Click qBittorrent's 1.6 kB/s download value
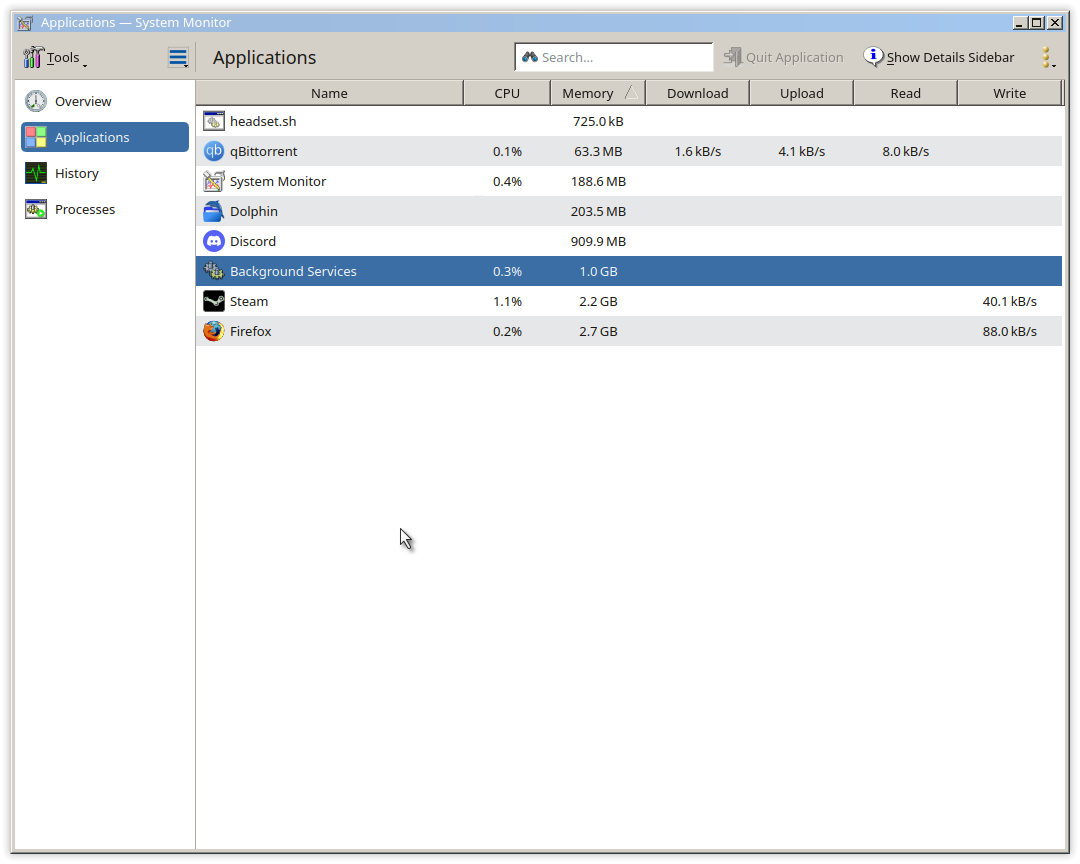 pyautogui.click(x=698, y=151)
